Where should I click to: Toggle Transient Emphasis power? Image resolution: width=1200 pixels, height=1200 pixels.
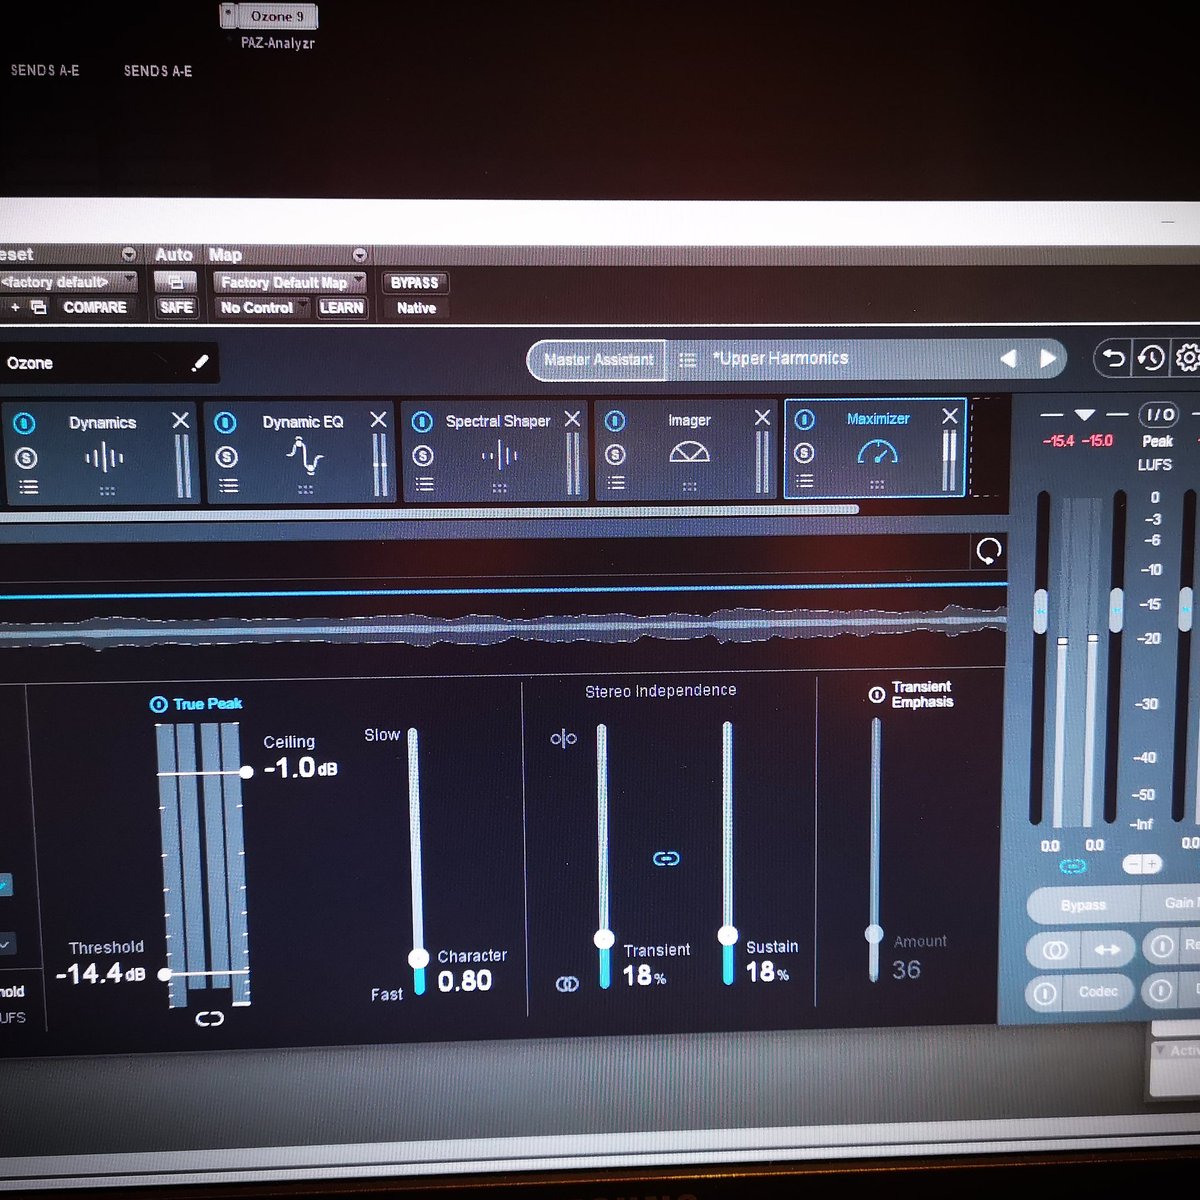877,694
